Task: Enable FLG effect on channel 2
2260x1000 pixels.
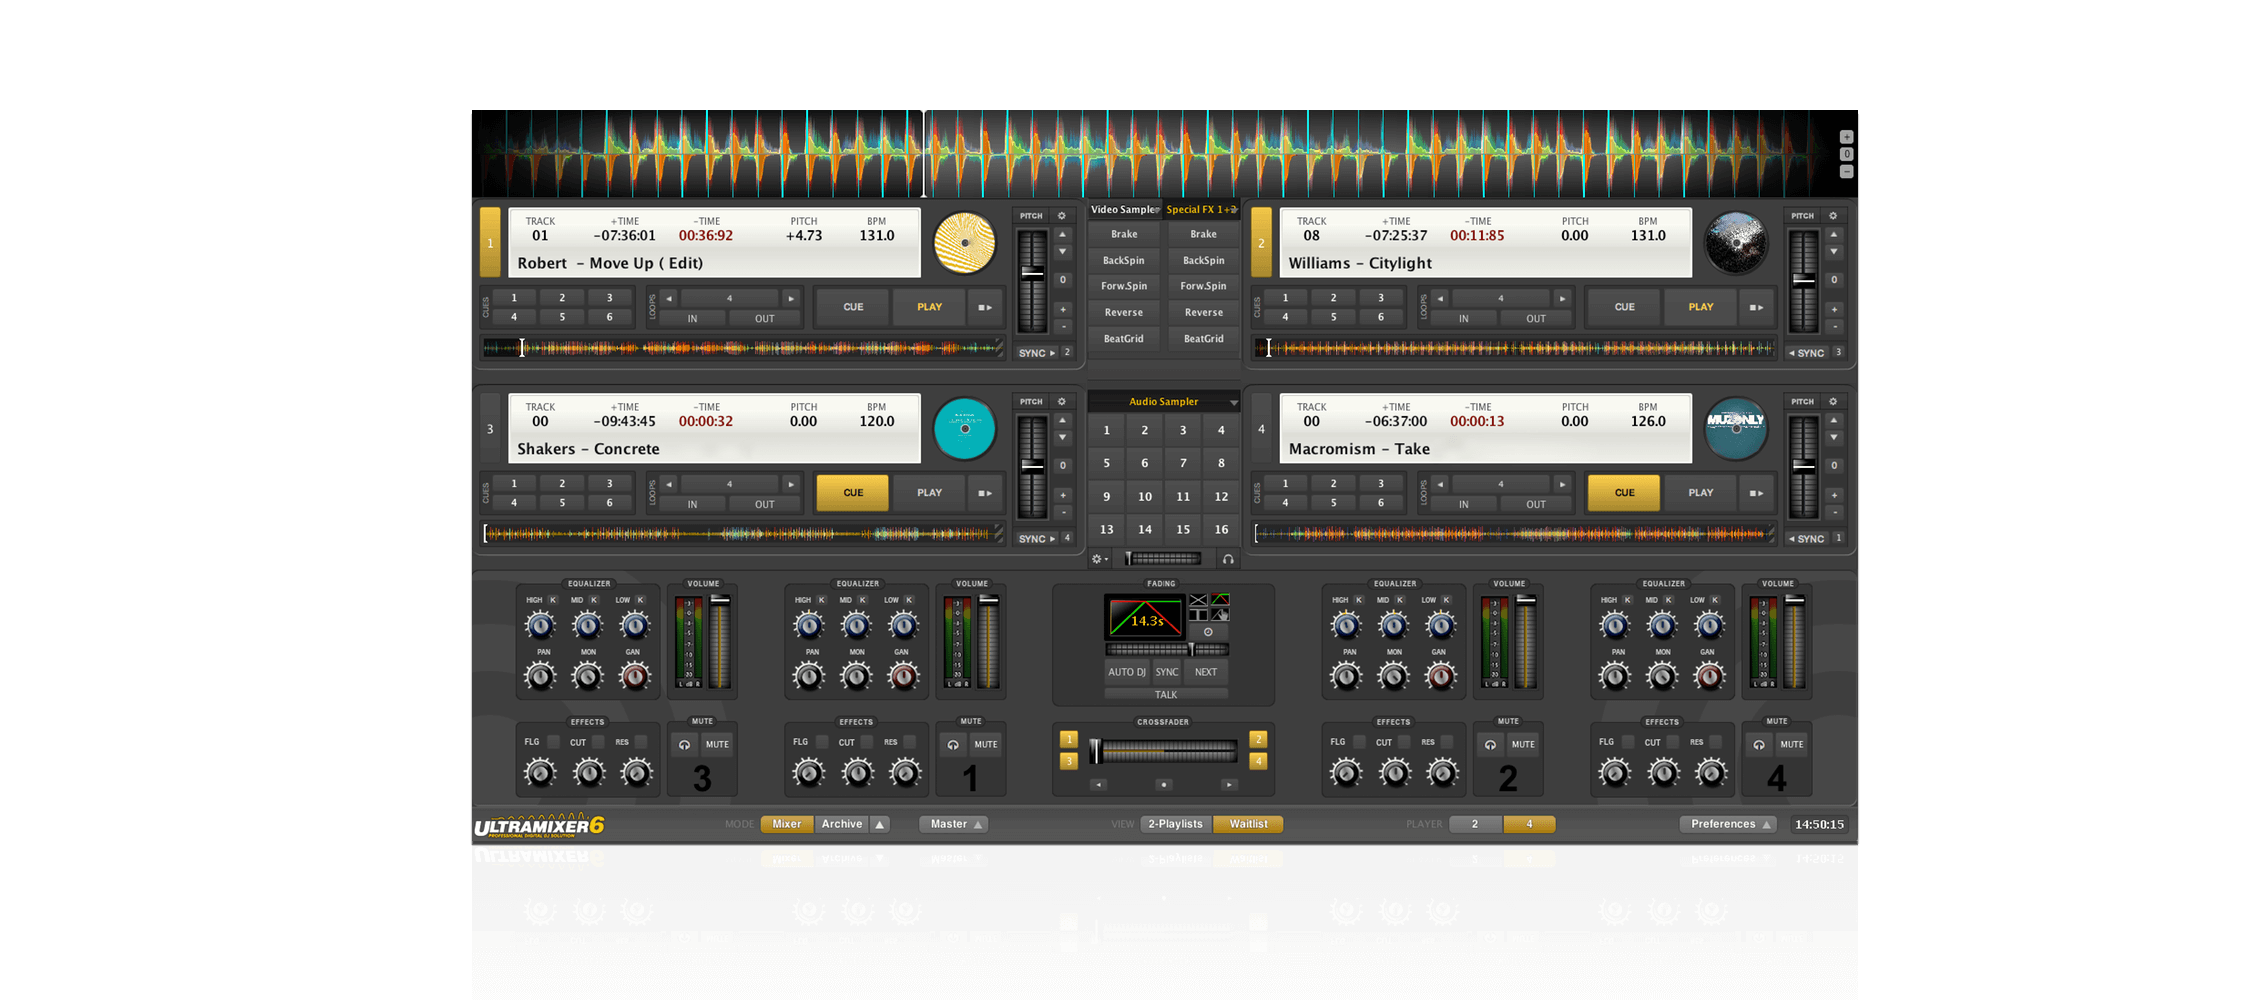Action: 1359,742
